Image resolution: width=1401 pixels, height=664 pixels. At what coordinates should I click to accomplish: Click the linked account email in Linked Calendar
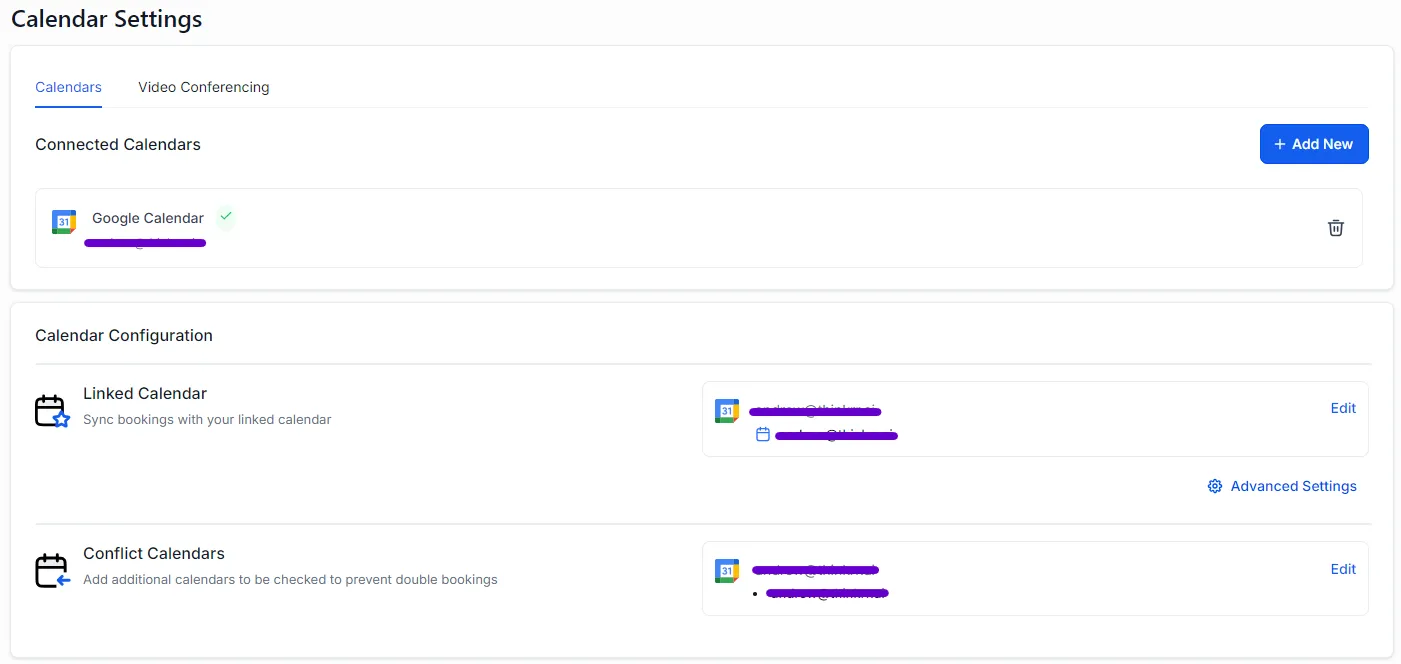(x=815, y=411)
